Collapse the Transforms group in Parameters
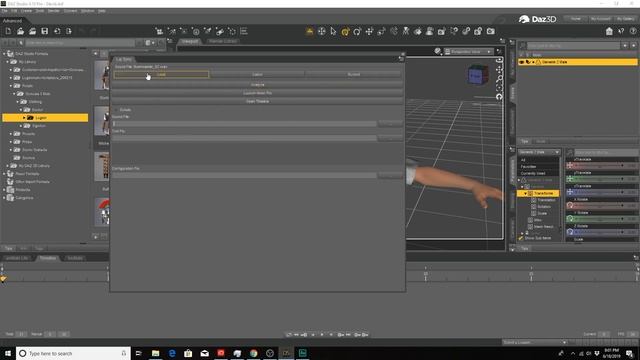The width and height of the screenshot is (640, 360). (525, 193)
